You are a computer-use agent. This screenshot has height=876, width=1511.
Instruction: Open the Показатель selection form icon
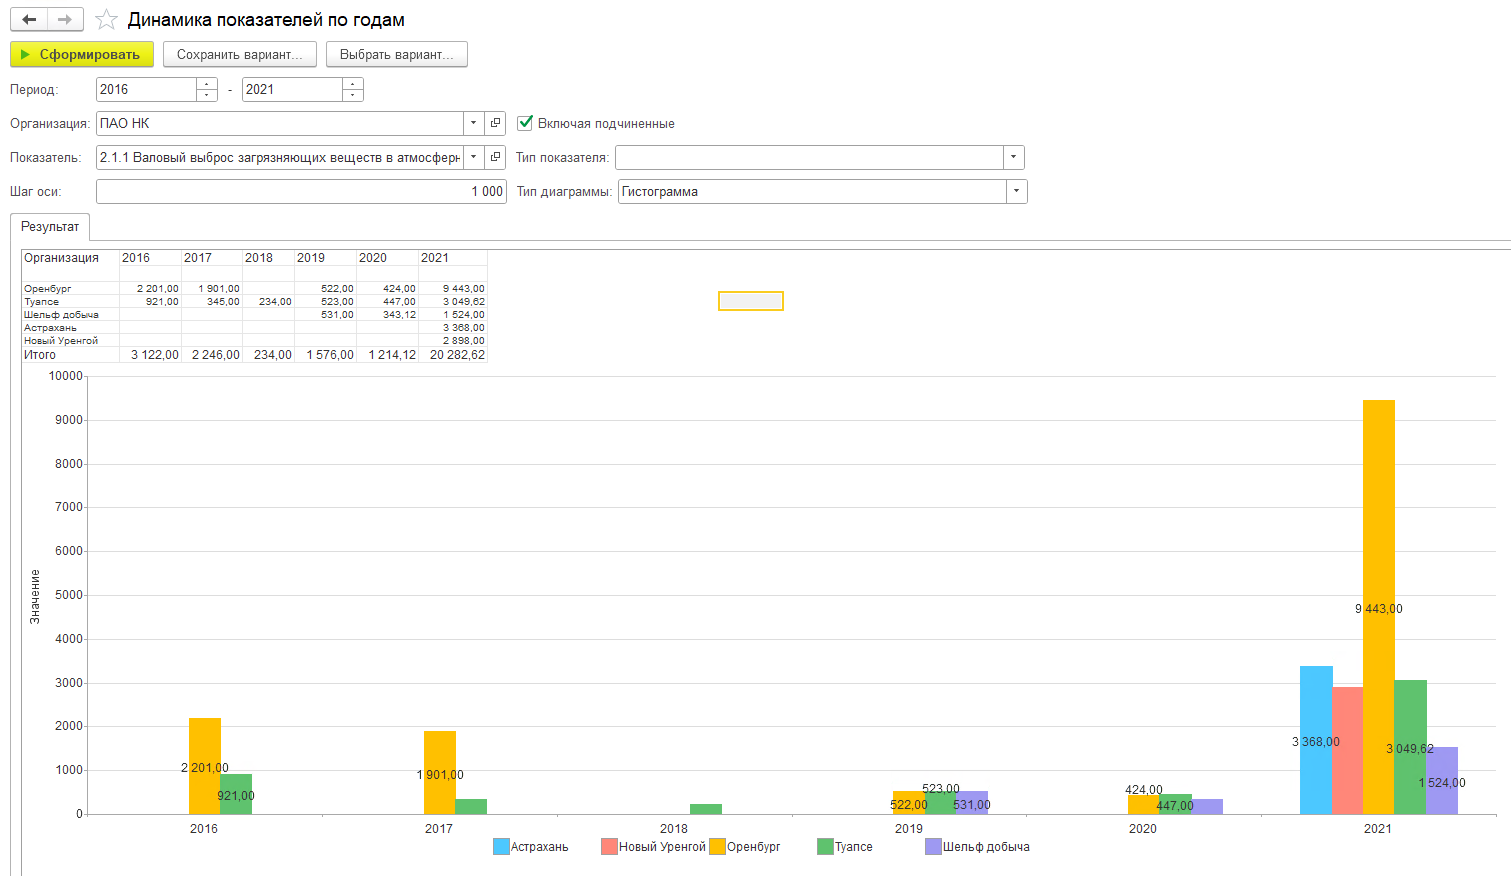pos(495,157)
